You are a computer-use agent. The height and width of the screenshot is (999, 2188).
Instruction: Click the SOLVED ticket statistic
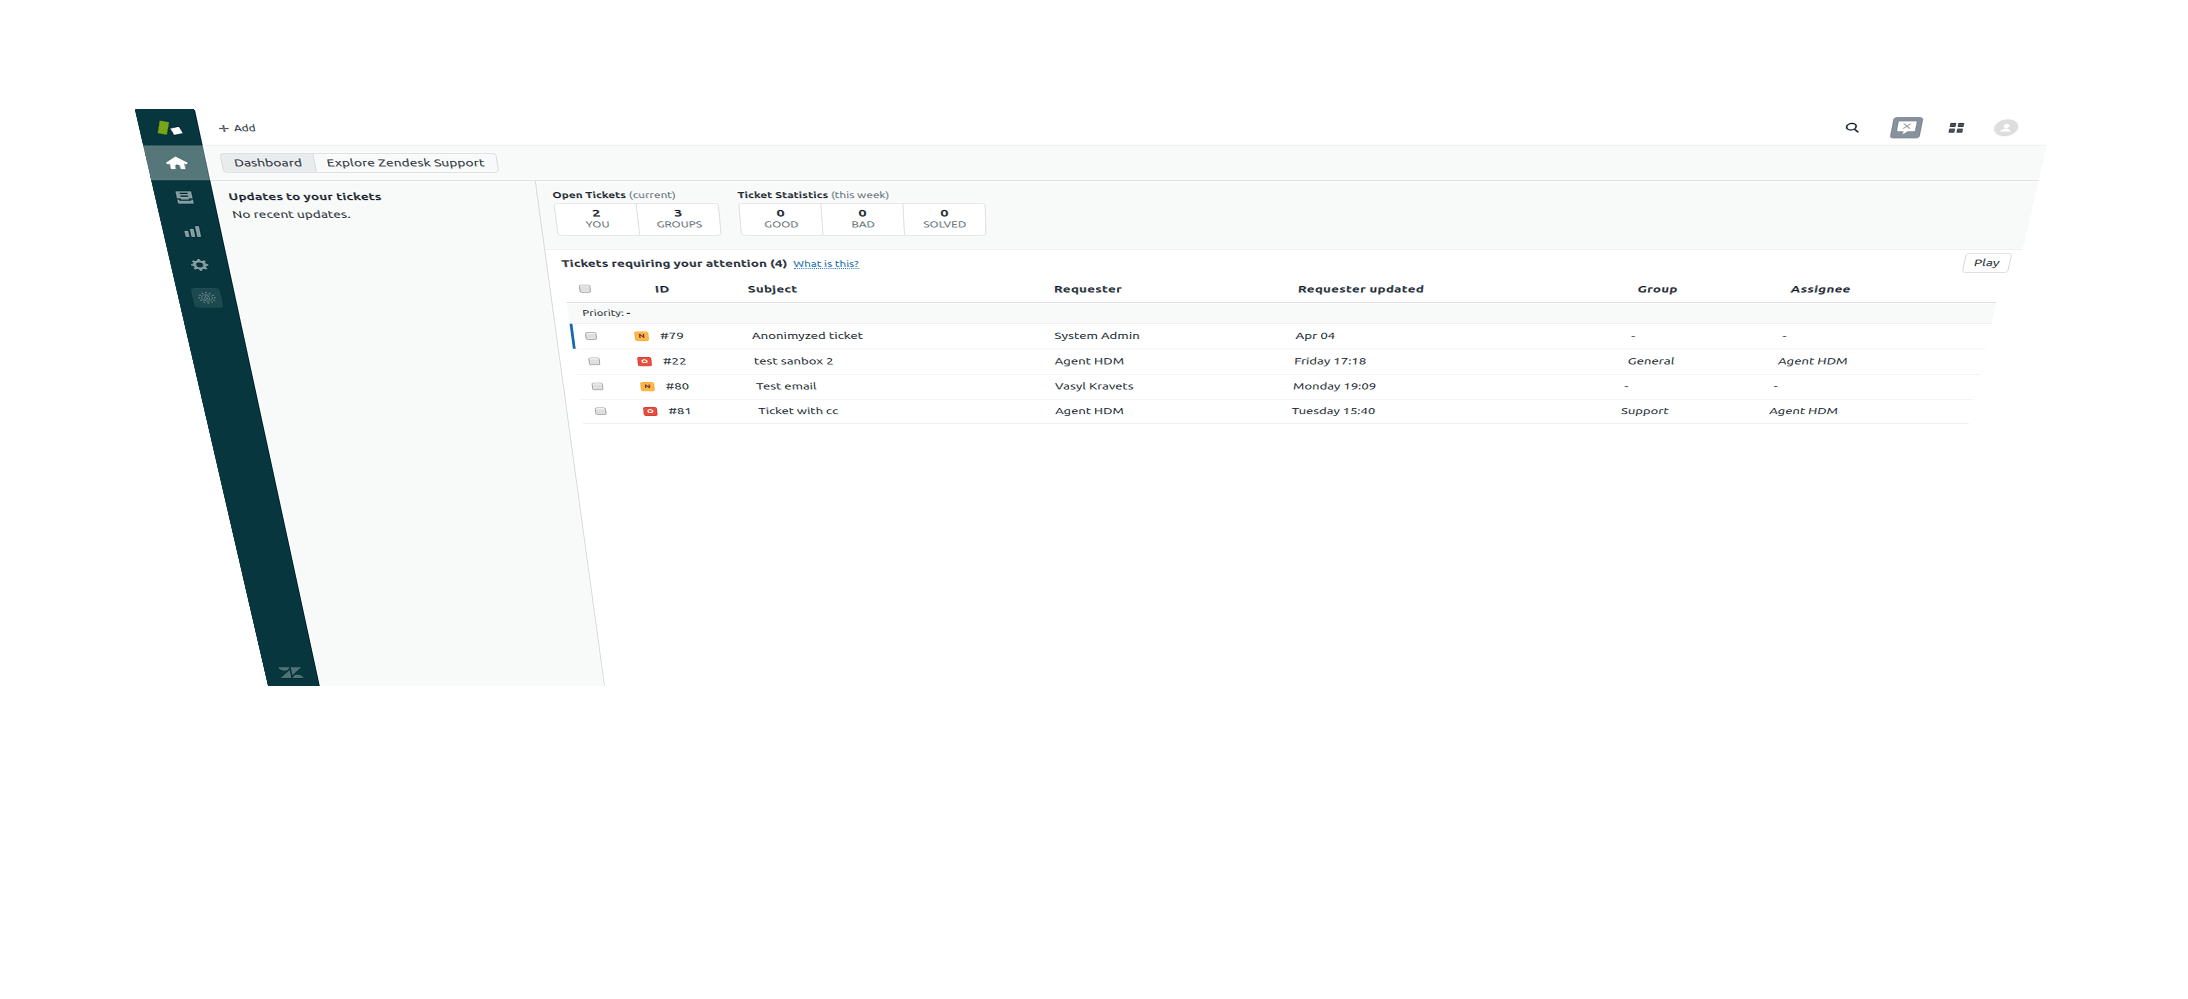click(x=944, y=219)
